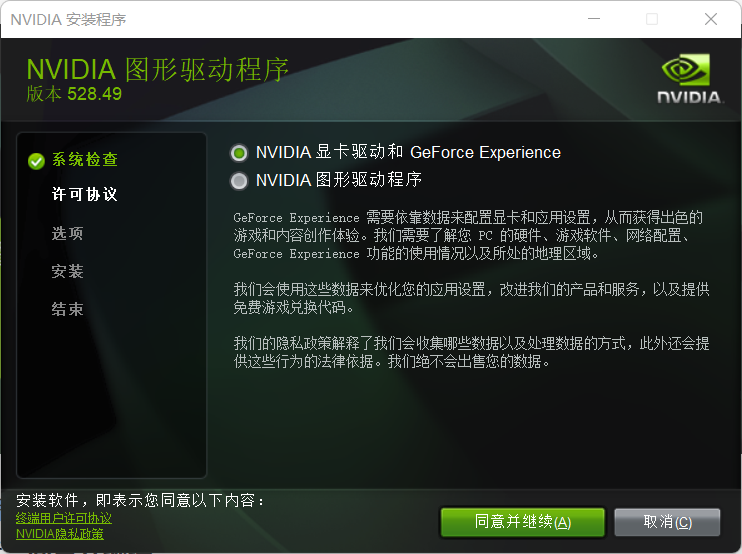Click the 系统检查 step in sidebar

click(85, 159)
